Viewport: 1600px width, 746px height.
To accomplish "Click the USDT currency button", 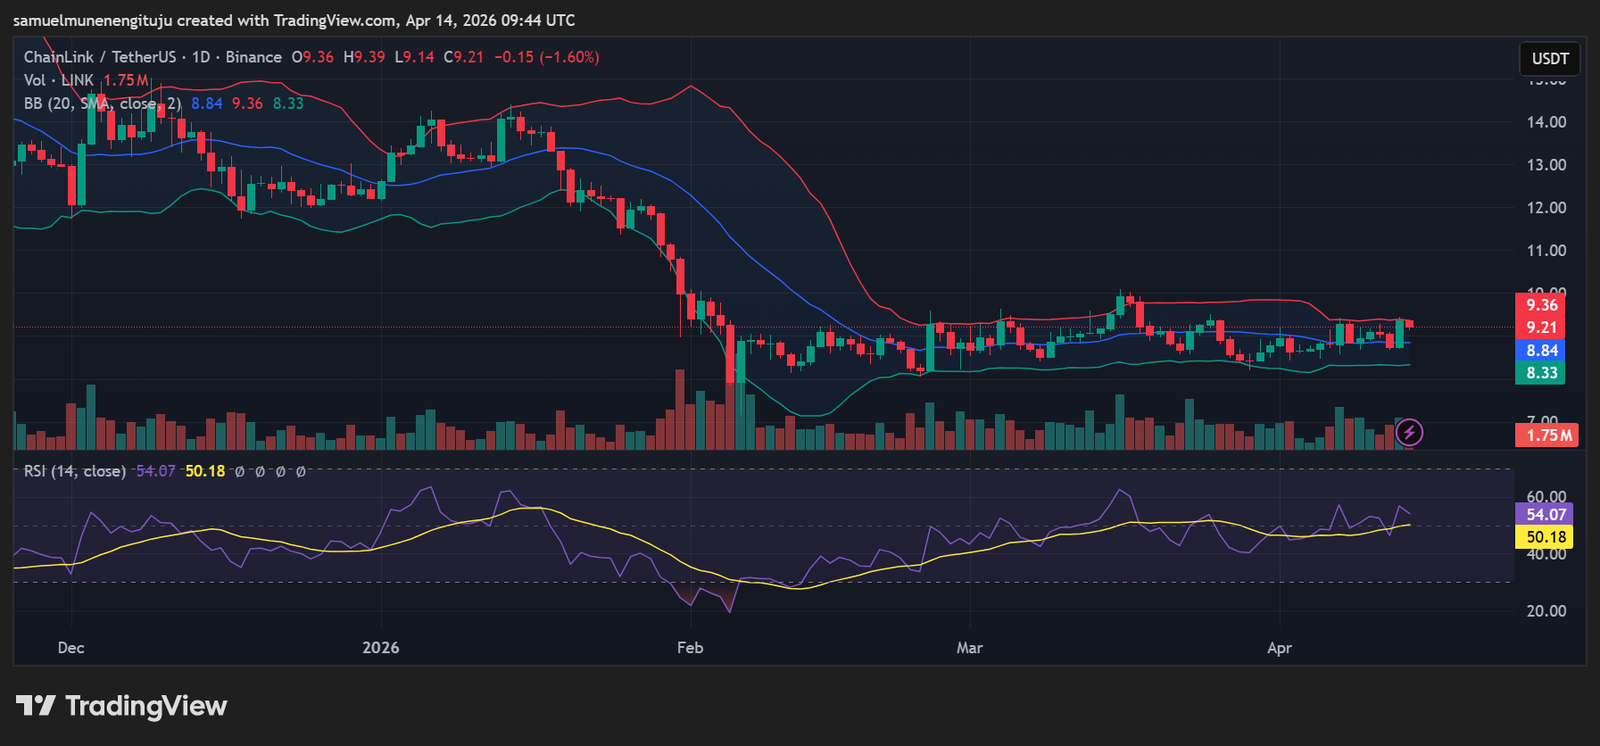I will click(1550, 59).
